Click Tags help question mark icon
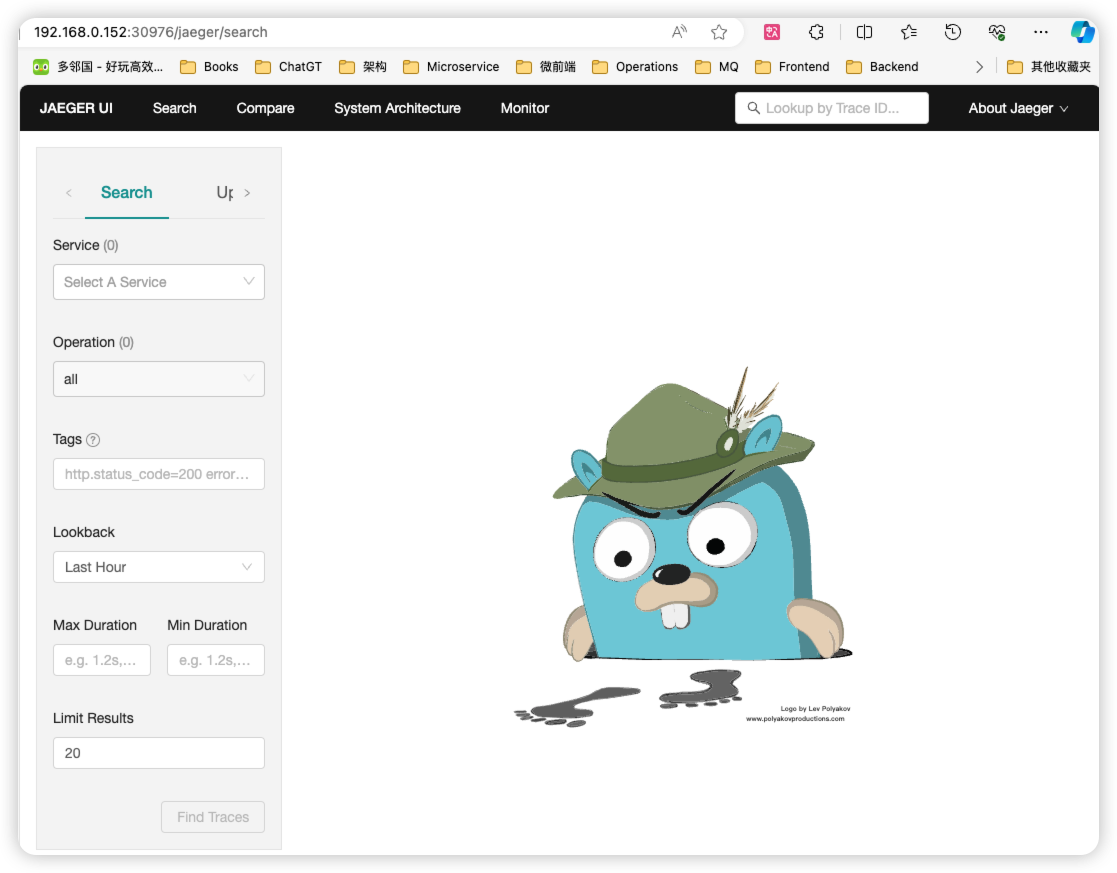The width and height of the screenshot is (1117, 873). point(93,440)
